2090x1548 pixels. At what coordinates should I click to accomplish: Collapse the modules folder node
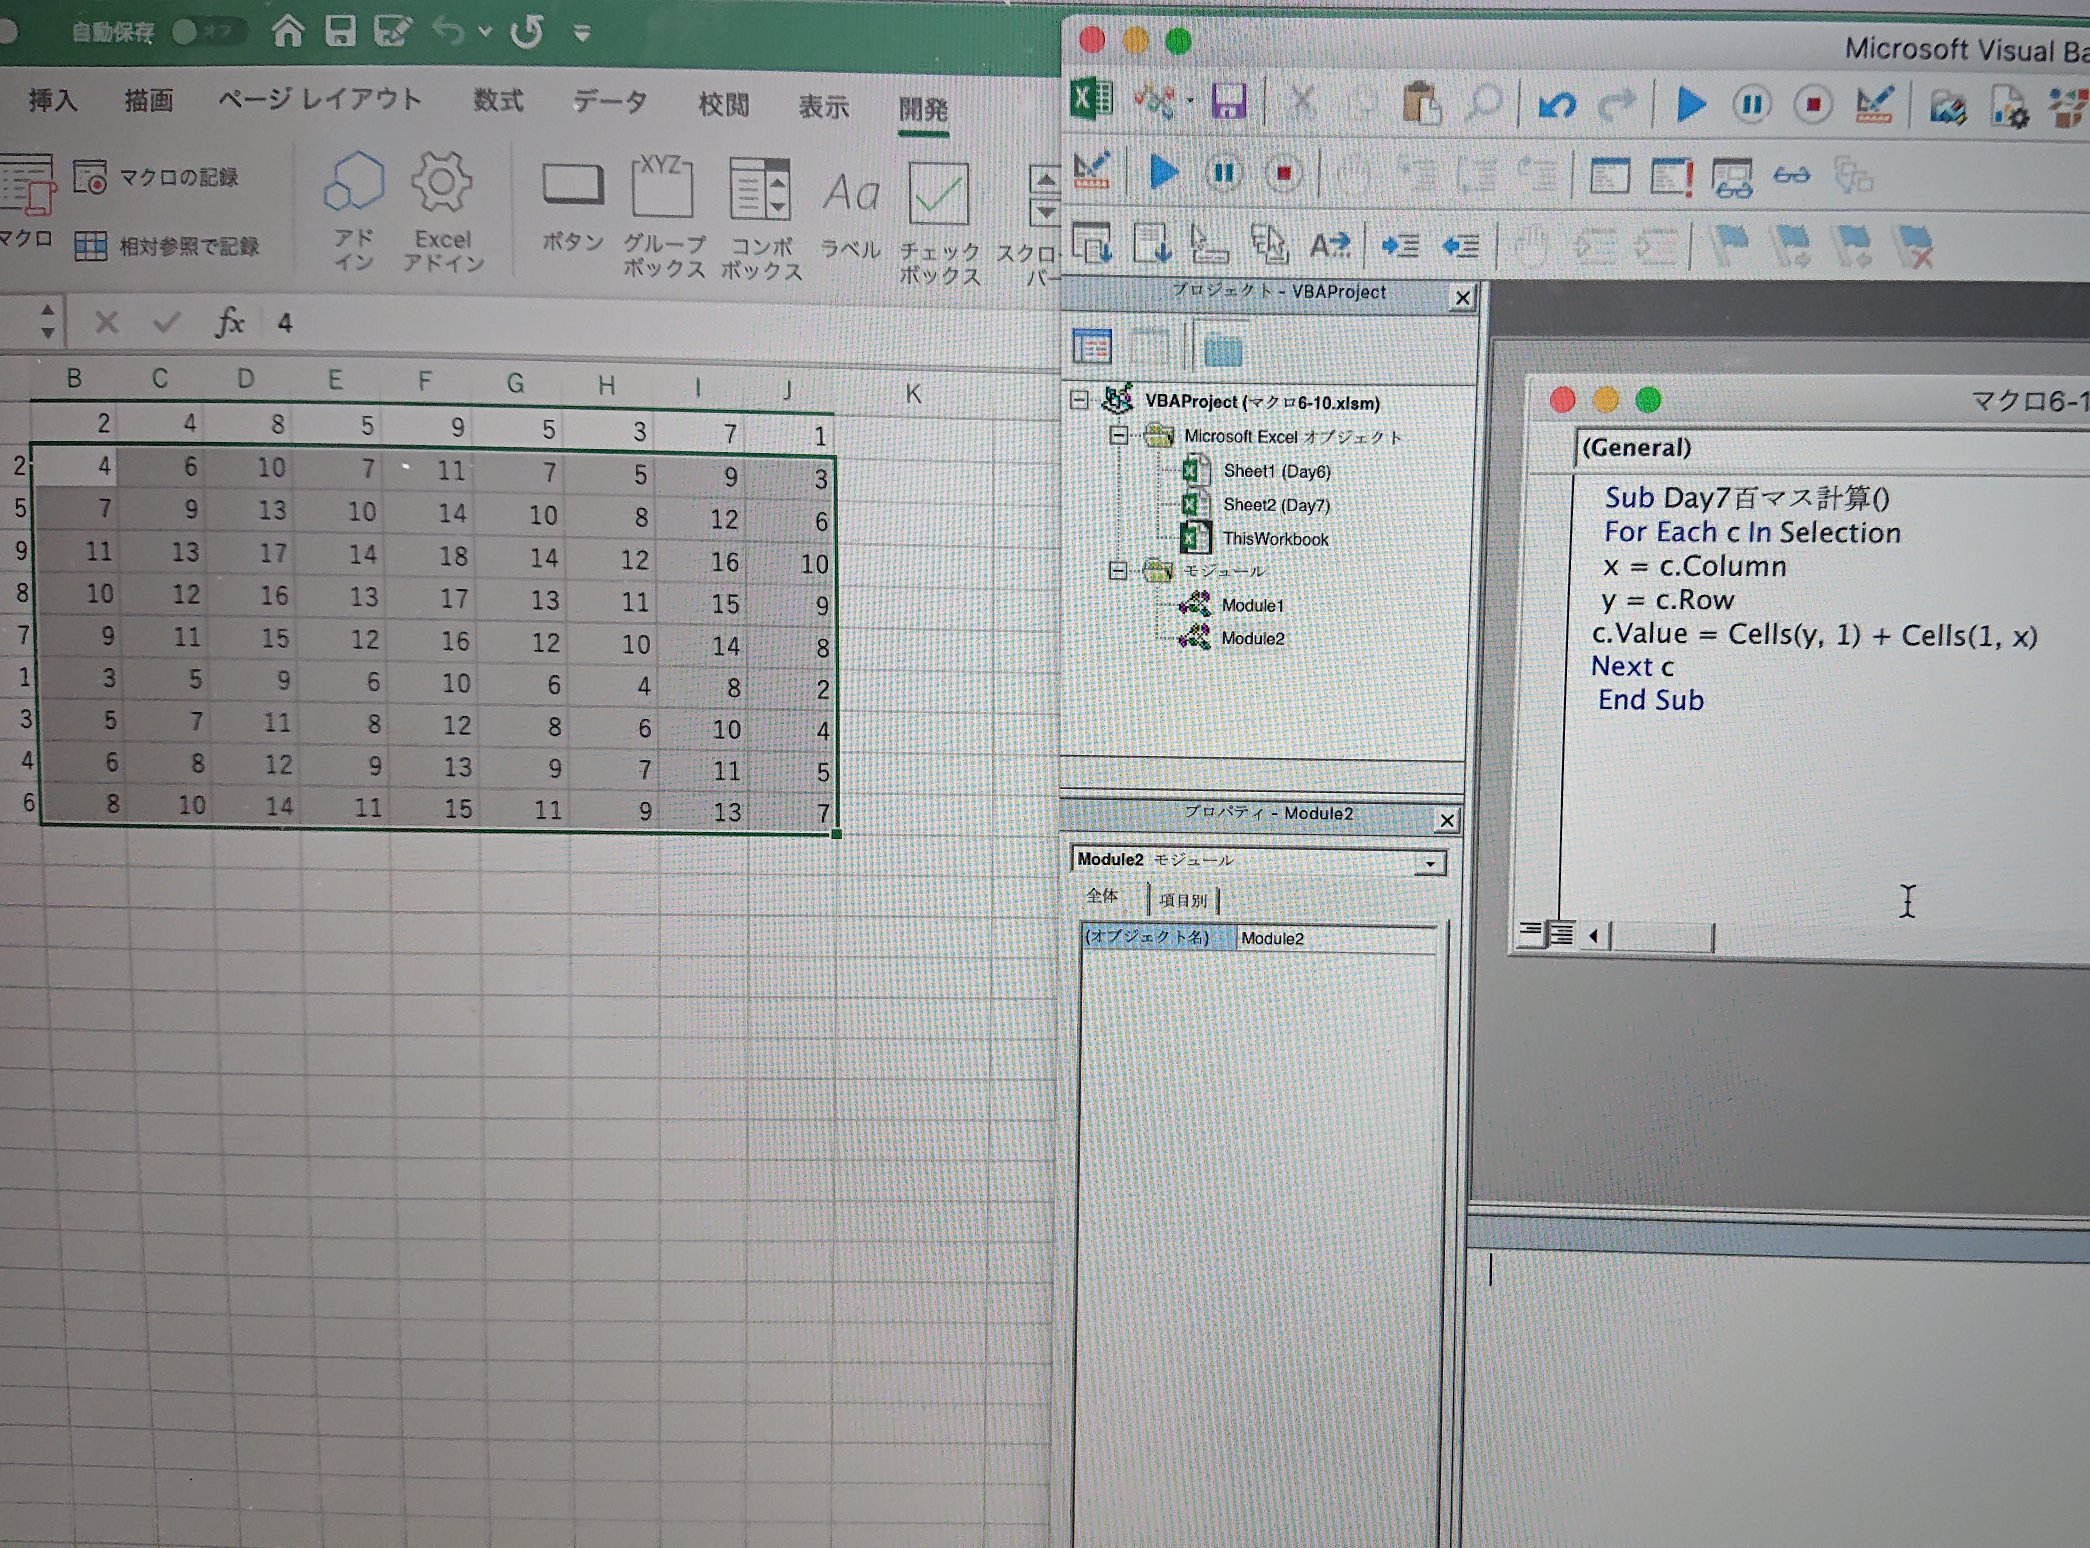click(x=1118, y=571)
